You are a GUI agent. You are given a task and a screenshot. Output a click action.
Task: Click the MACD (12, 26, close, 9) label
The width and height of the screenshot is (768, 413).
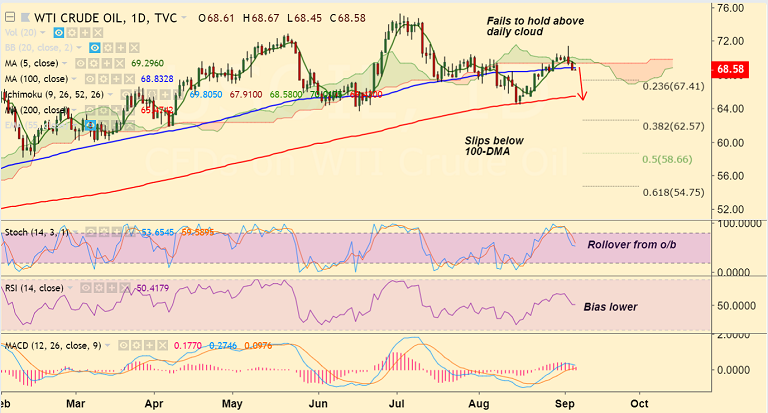pos(52,346)
